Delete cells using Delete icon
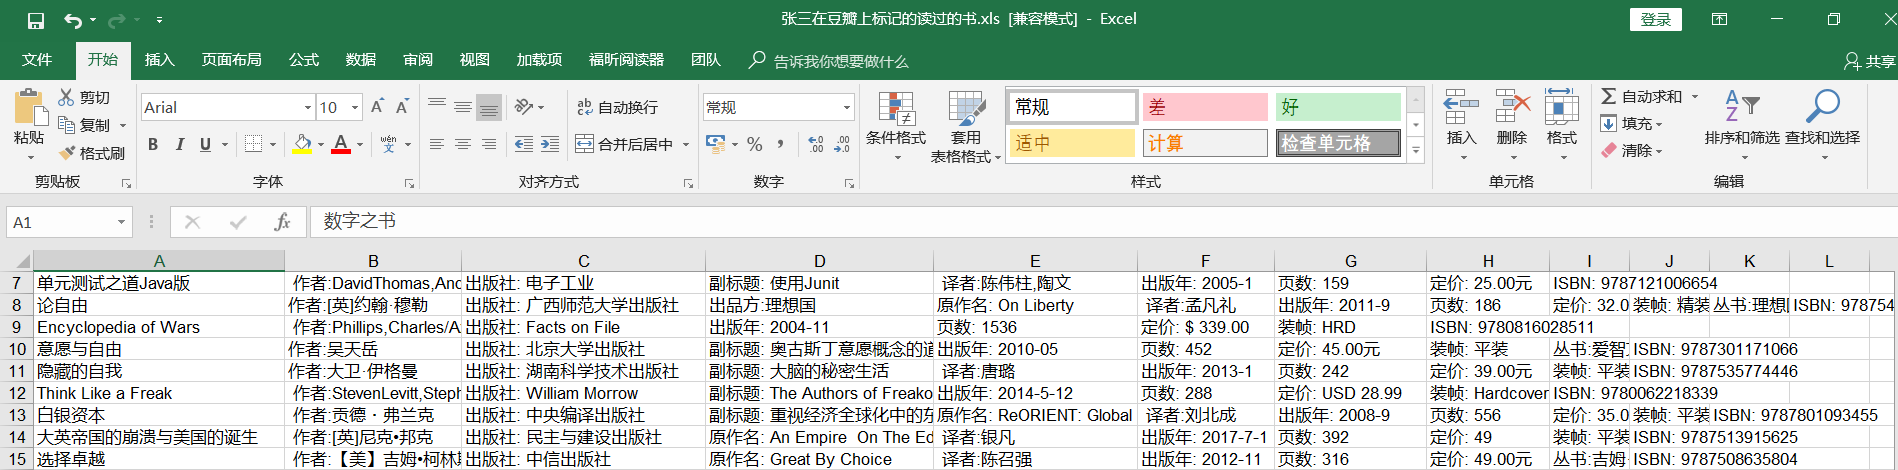 [1512, 106]
